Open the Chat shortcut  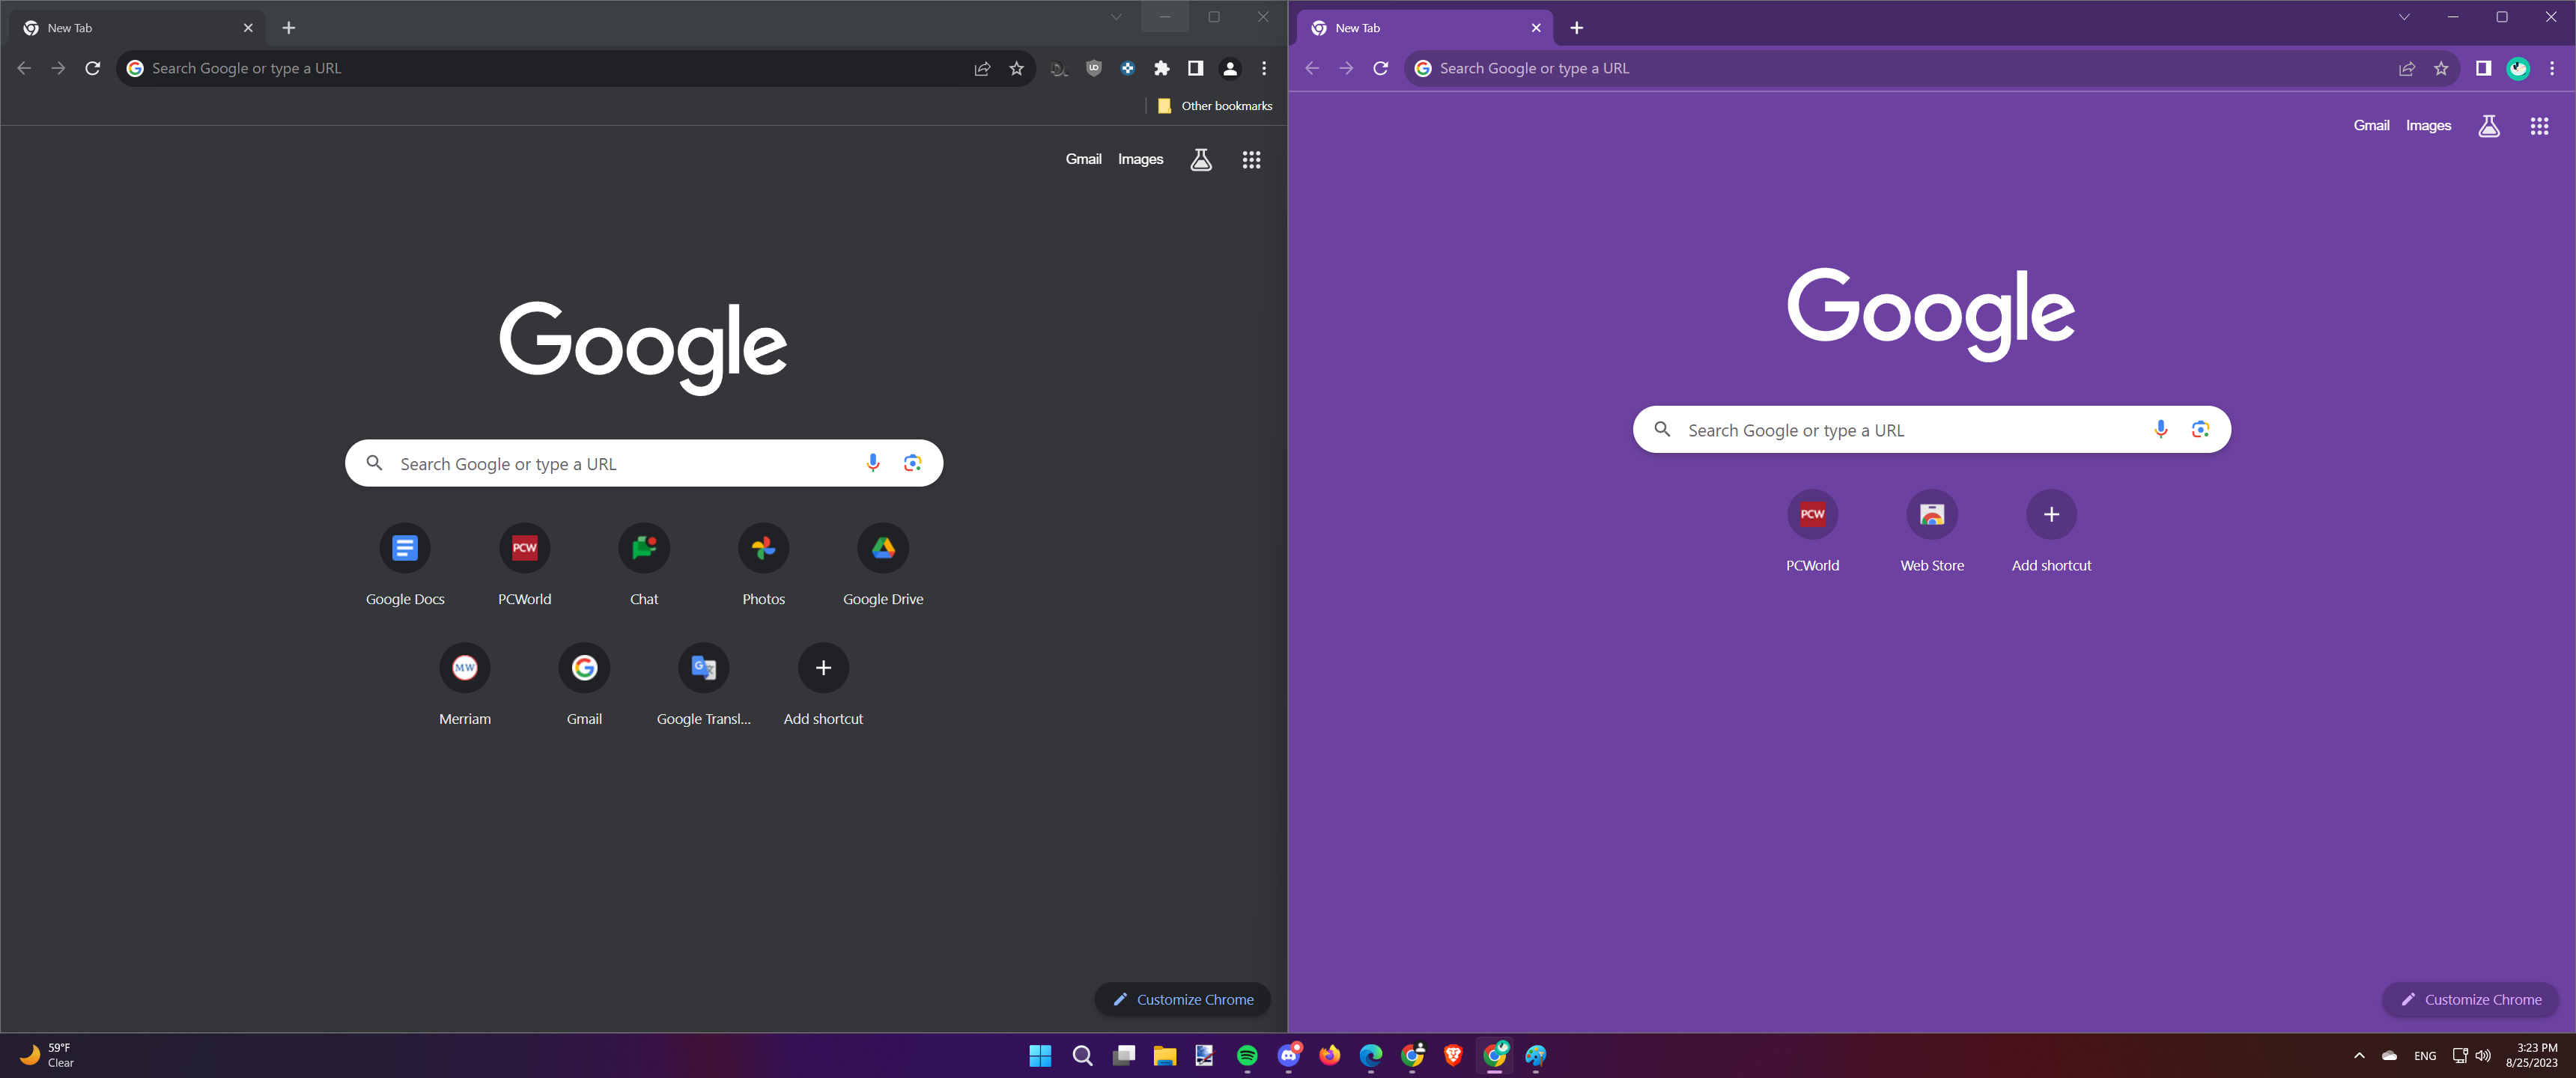pos(644,565)
